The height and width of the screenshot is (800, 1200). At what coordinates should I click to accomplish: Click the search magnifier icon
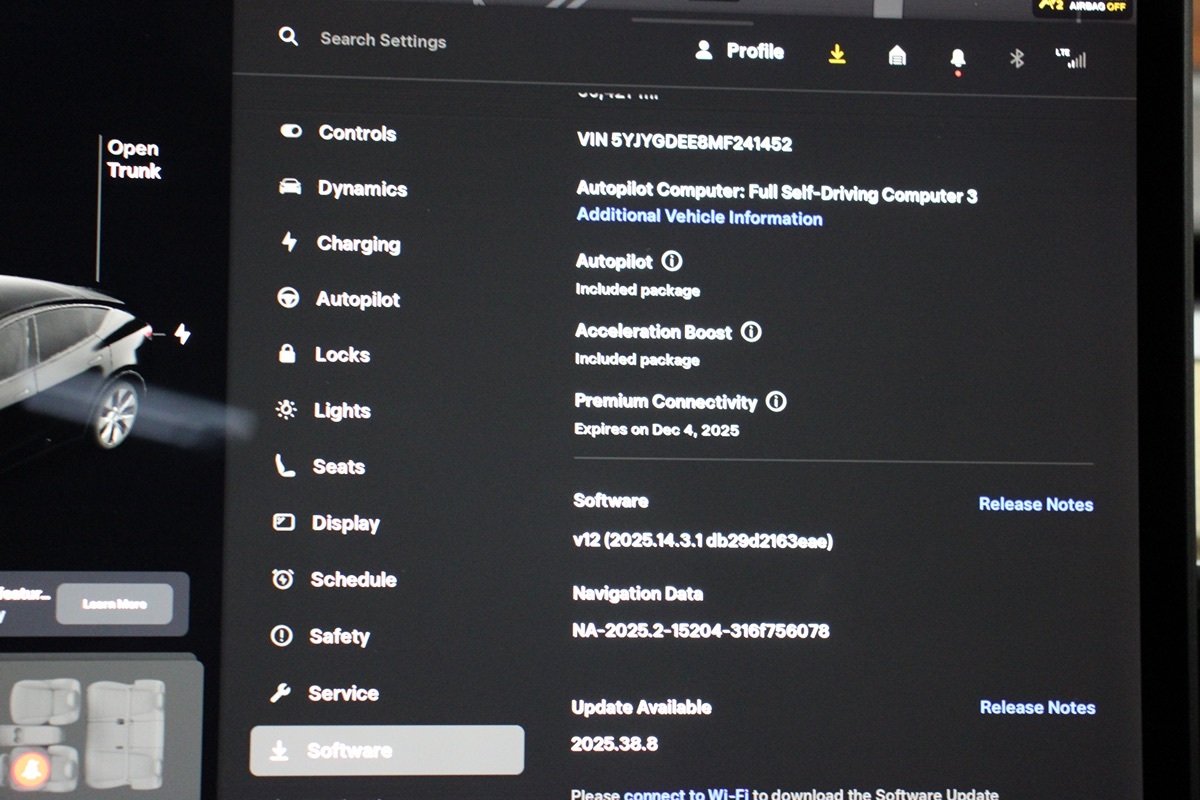(288, 37)
